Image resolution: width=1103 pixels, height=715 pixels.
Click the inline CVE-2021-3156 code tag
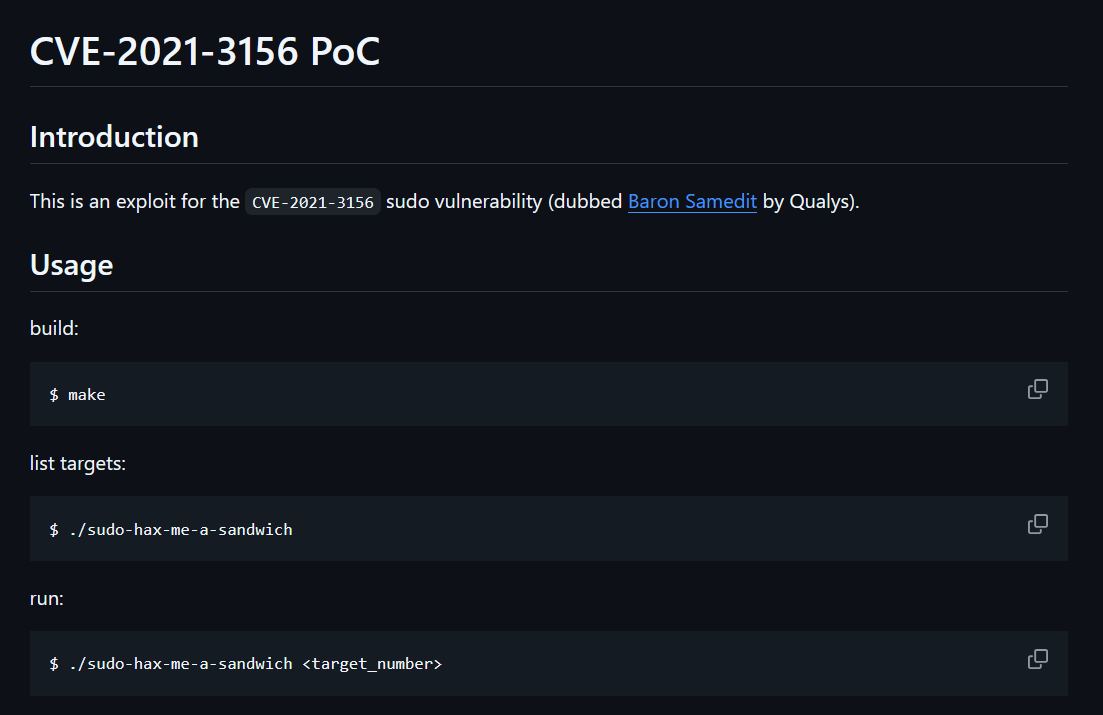[x=312, y=202]
